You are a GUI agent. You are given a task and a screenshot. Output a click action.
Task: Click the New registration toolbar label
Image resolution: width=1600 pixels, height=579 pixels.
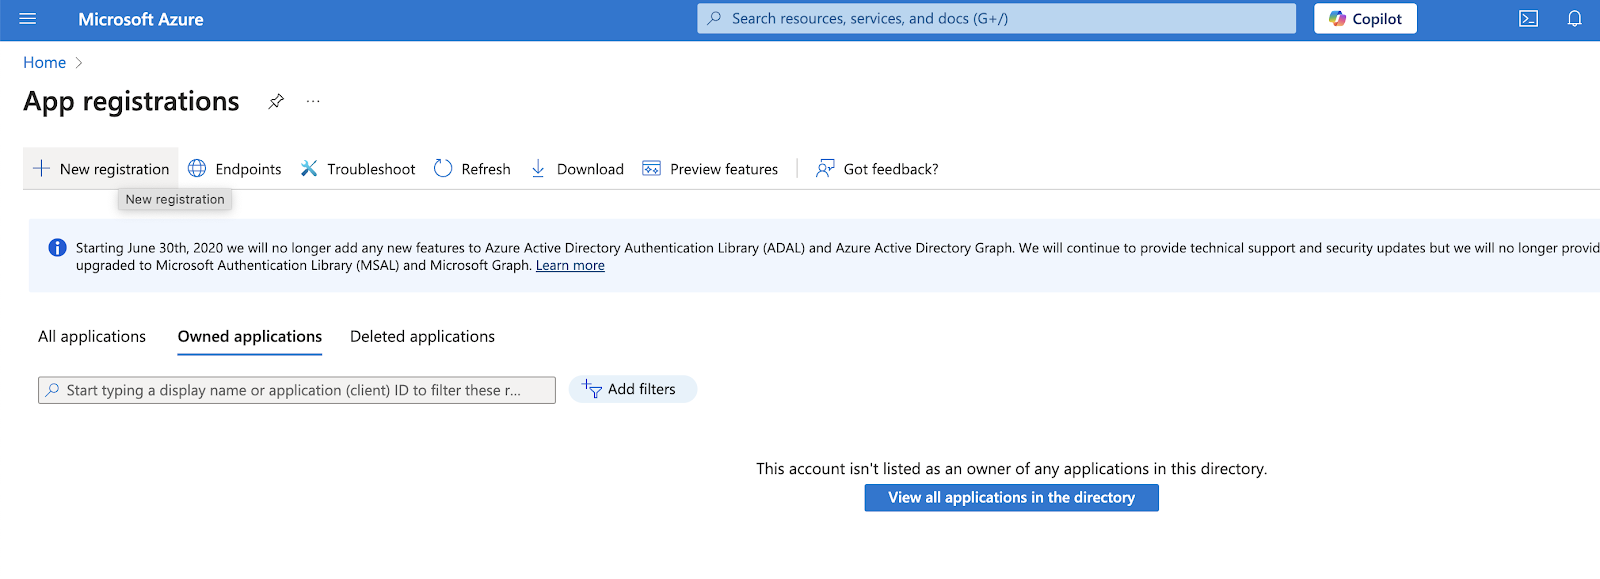(115, 169)
